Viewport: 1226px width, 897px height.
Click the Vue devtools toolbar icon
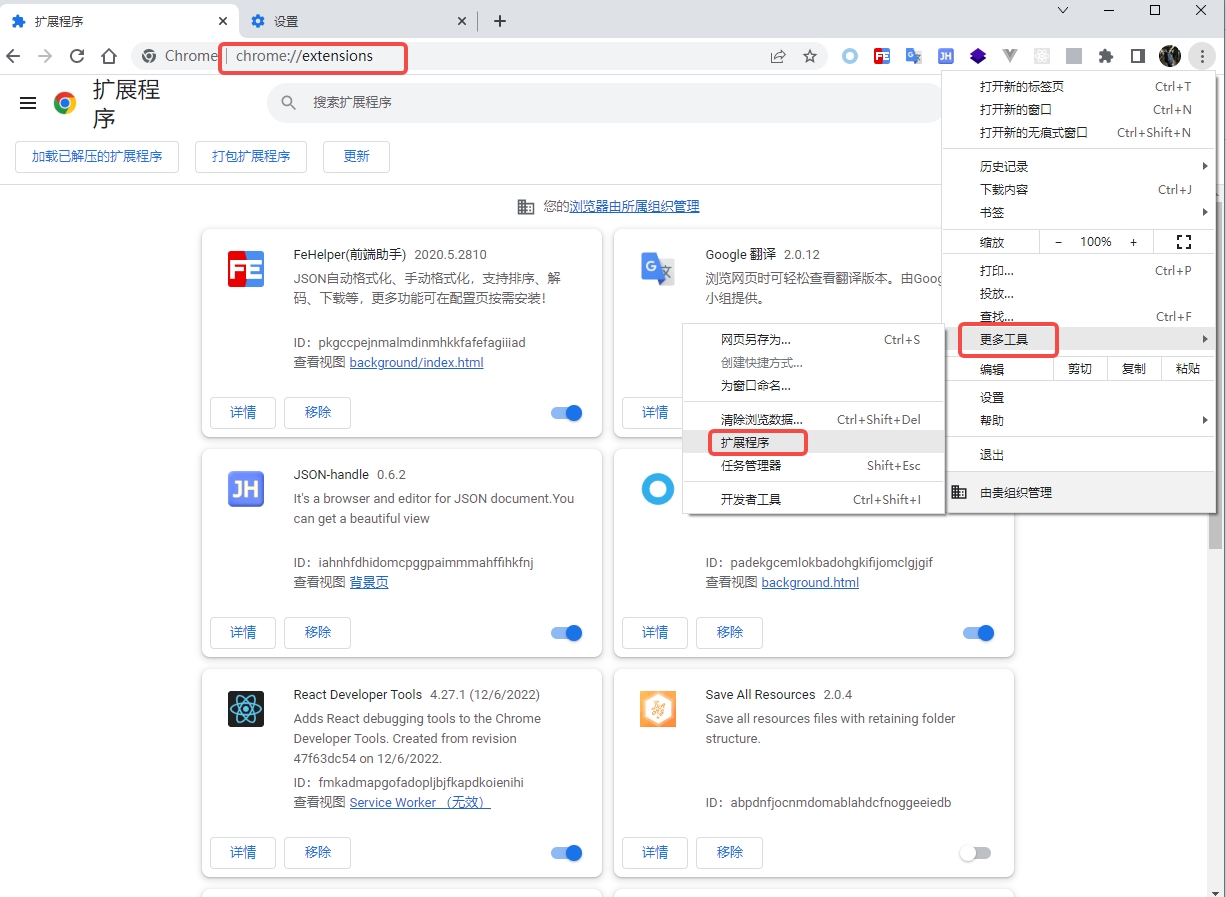[1010, 56]
